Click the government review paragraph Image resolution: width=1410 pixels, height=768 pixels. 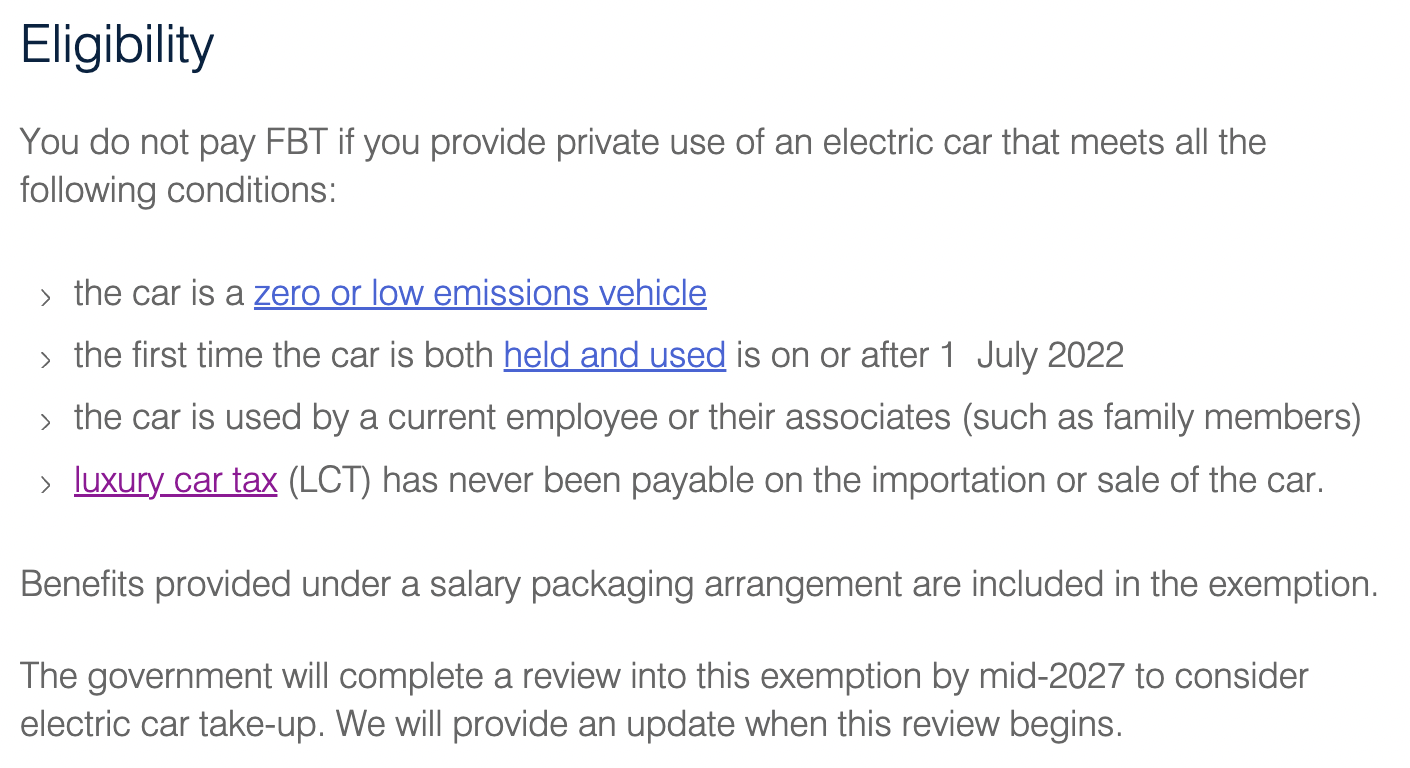pyautogui.click(x=664, y=699)
